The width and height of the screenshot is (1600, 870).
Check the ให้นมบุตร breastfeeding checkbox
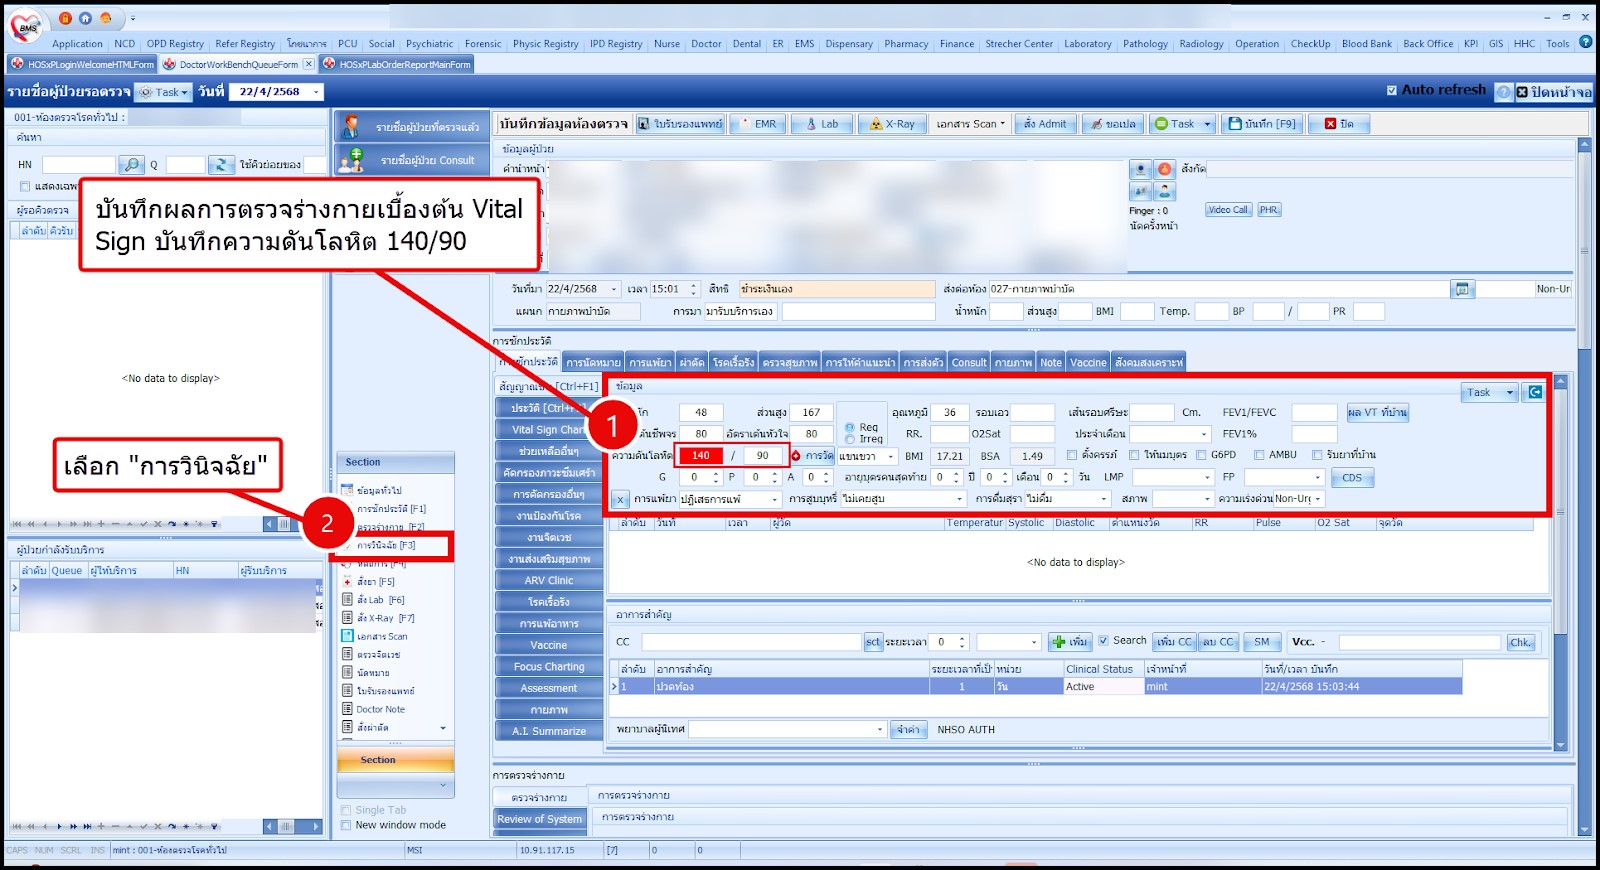click(x=1134, y=455)
